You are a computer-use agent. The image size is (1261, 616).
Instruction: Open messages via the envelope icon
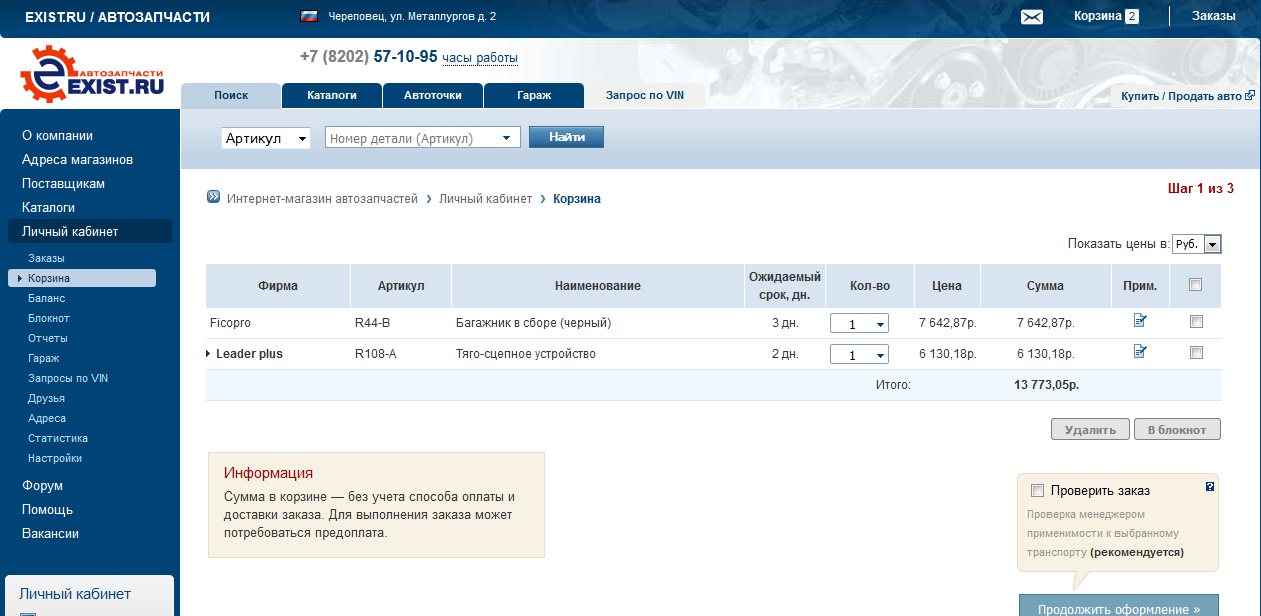(x=1032, y=17)
